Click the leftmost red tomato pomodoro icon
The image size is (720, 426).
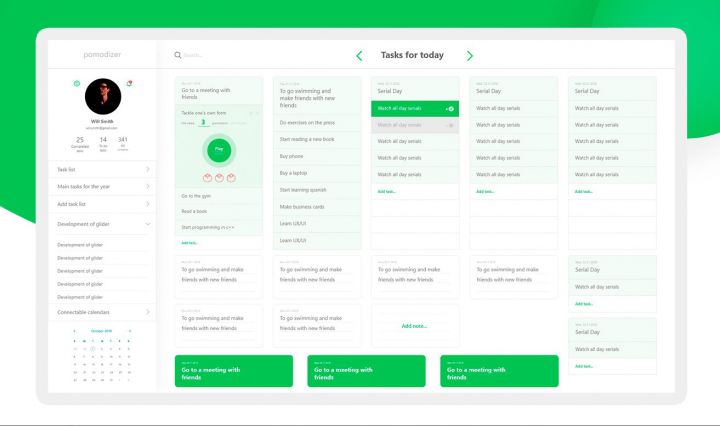(208, 178)
